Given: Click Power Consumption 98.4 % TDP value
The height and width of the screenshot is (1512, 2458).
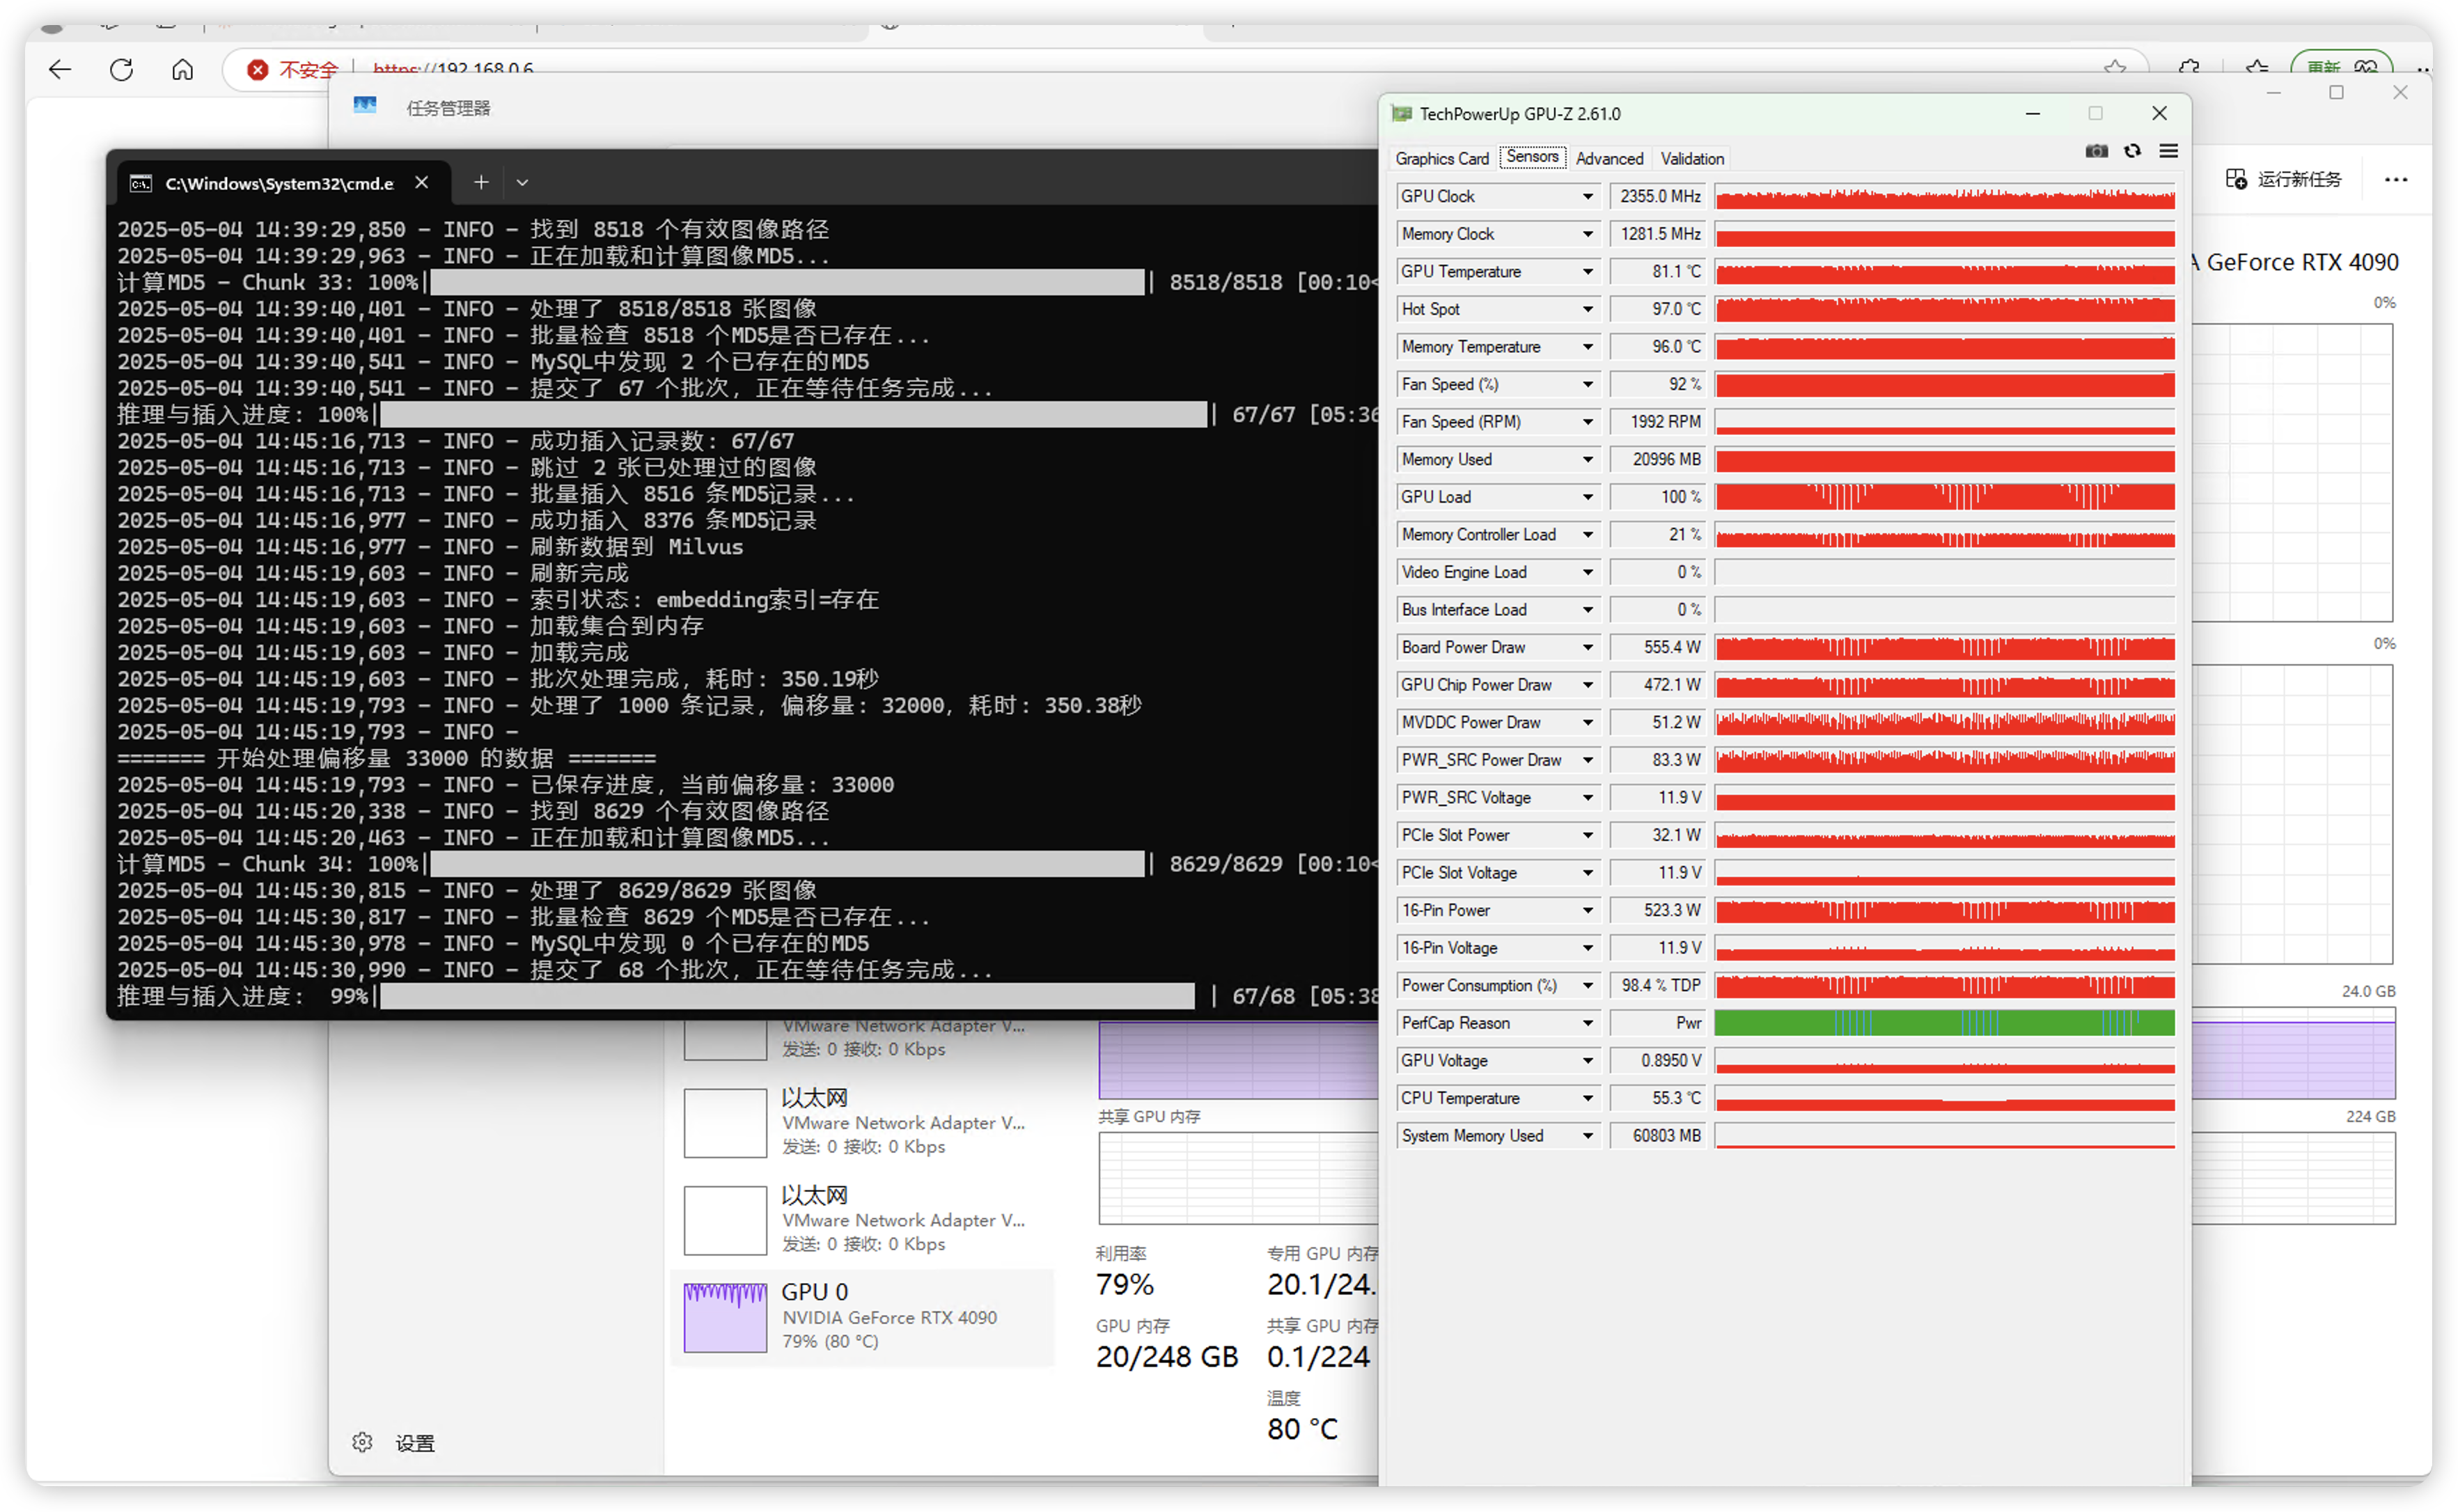Looking at the screenshot, I should pyautogui.click(x=1658, y=985).
